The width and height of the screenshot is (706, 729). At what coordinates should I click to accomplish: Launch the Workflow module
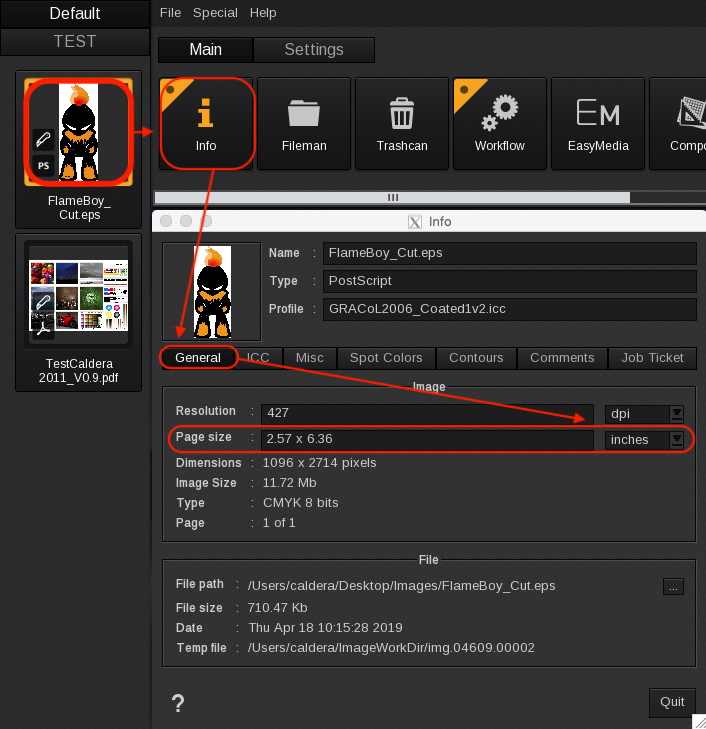(x=500, y=125)
